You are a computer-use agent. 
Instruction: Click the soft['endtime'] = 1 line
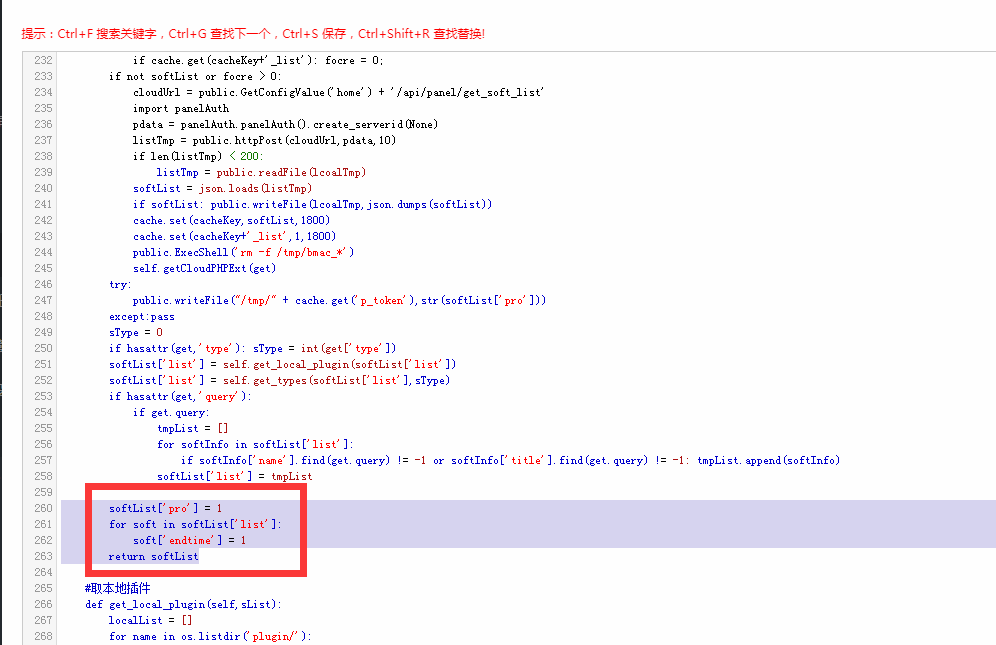[x=189, y=540]
